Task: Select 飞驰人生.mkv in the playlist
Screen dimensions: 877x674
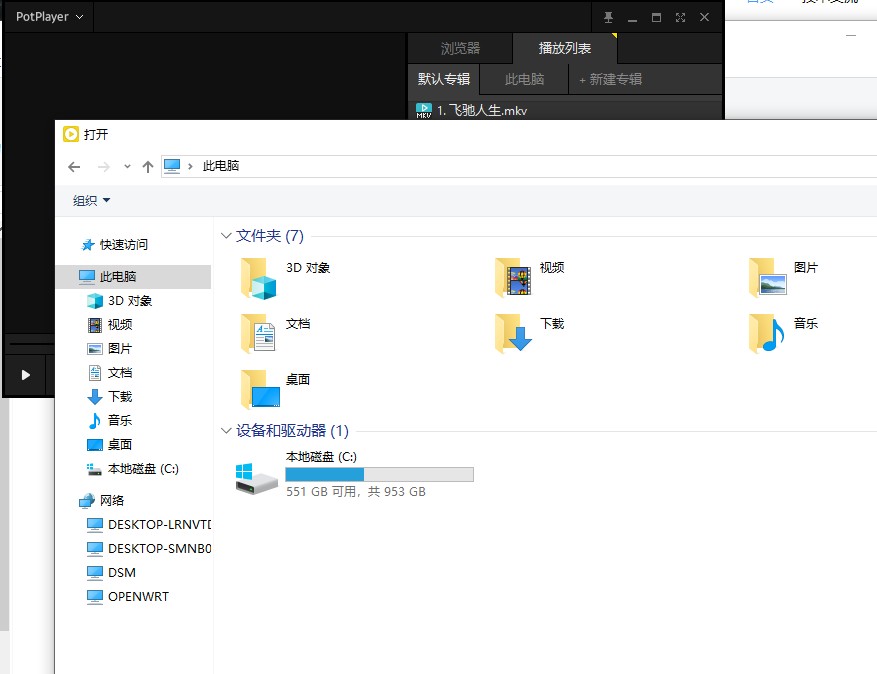Action: (482, 110)
